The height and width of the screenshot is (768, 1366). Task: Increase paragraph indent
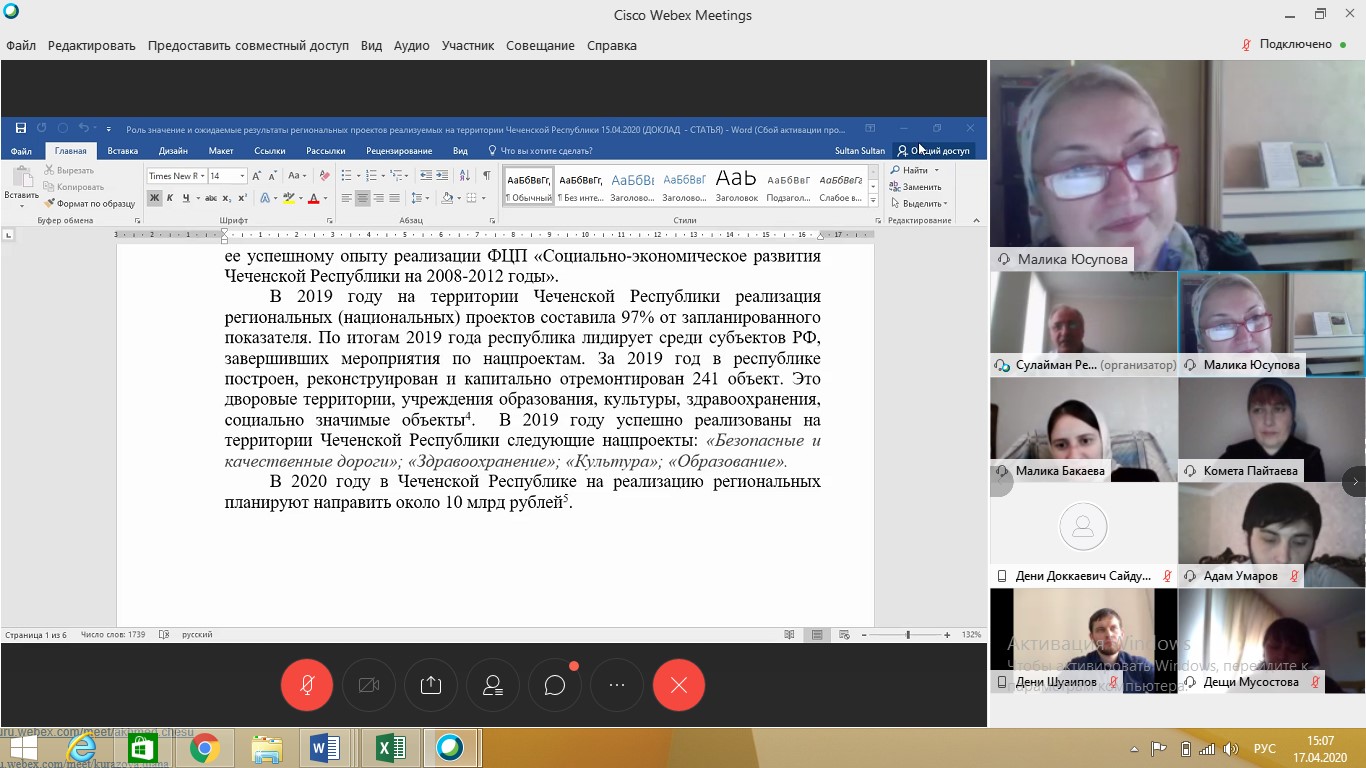coord(442,176)
